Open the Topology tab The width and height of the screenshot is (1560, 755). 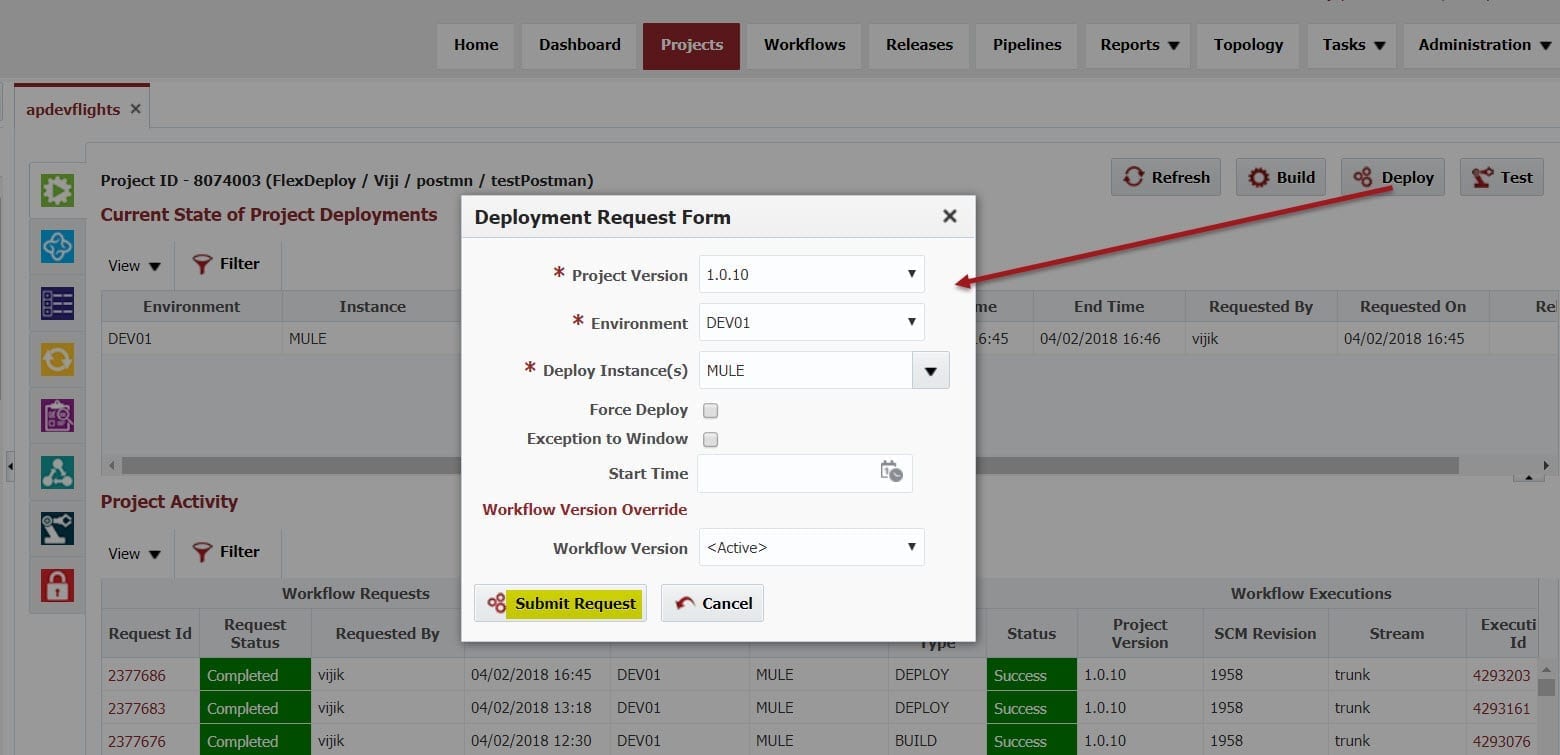click(1248, 45)
